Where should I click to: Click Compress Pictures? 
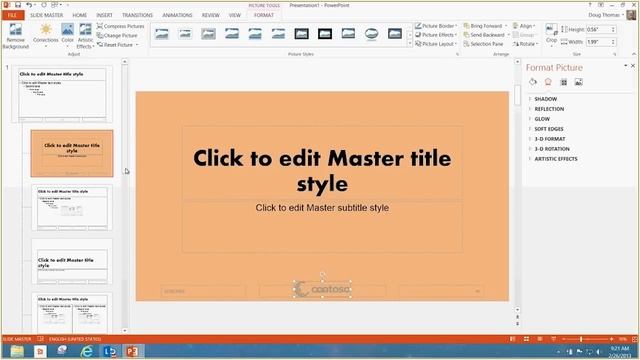pos(120,26)
